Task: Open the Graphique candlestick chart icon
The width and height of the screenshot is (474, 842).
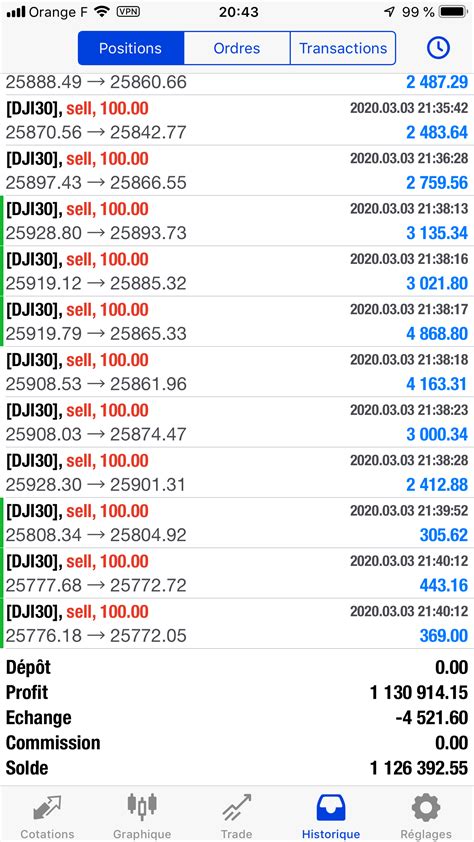Action: (142, 805)
